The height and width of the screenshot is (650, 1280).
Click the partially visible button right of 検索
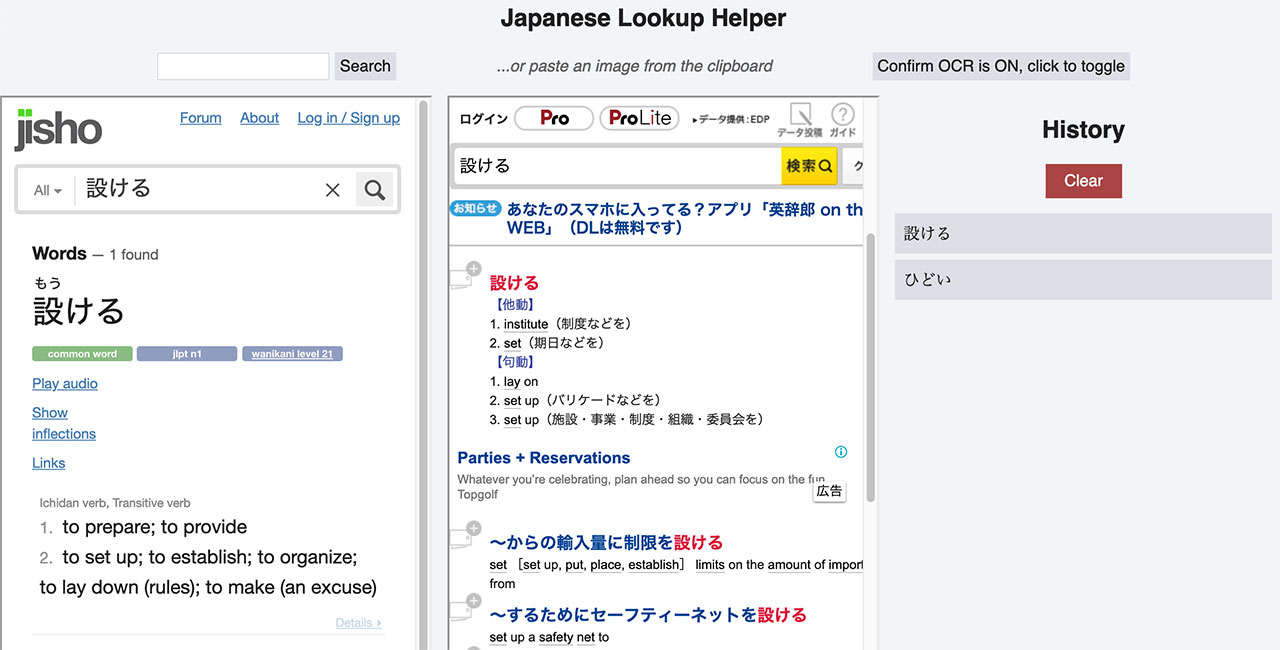(x=853, y=166)
